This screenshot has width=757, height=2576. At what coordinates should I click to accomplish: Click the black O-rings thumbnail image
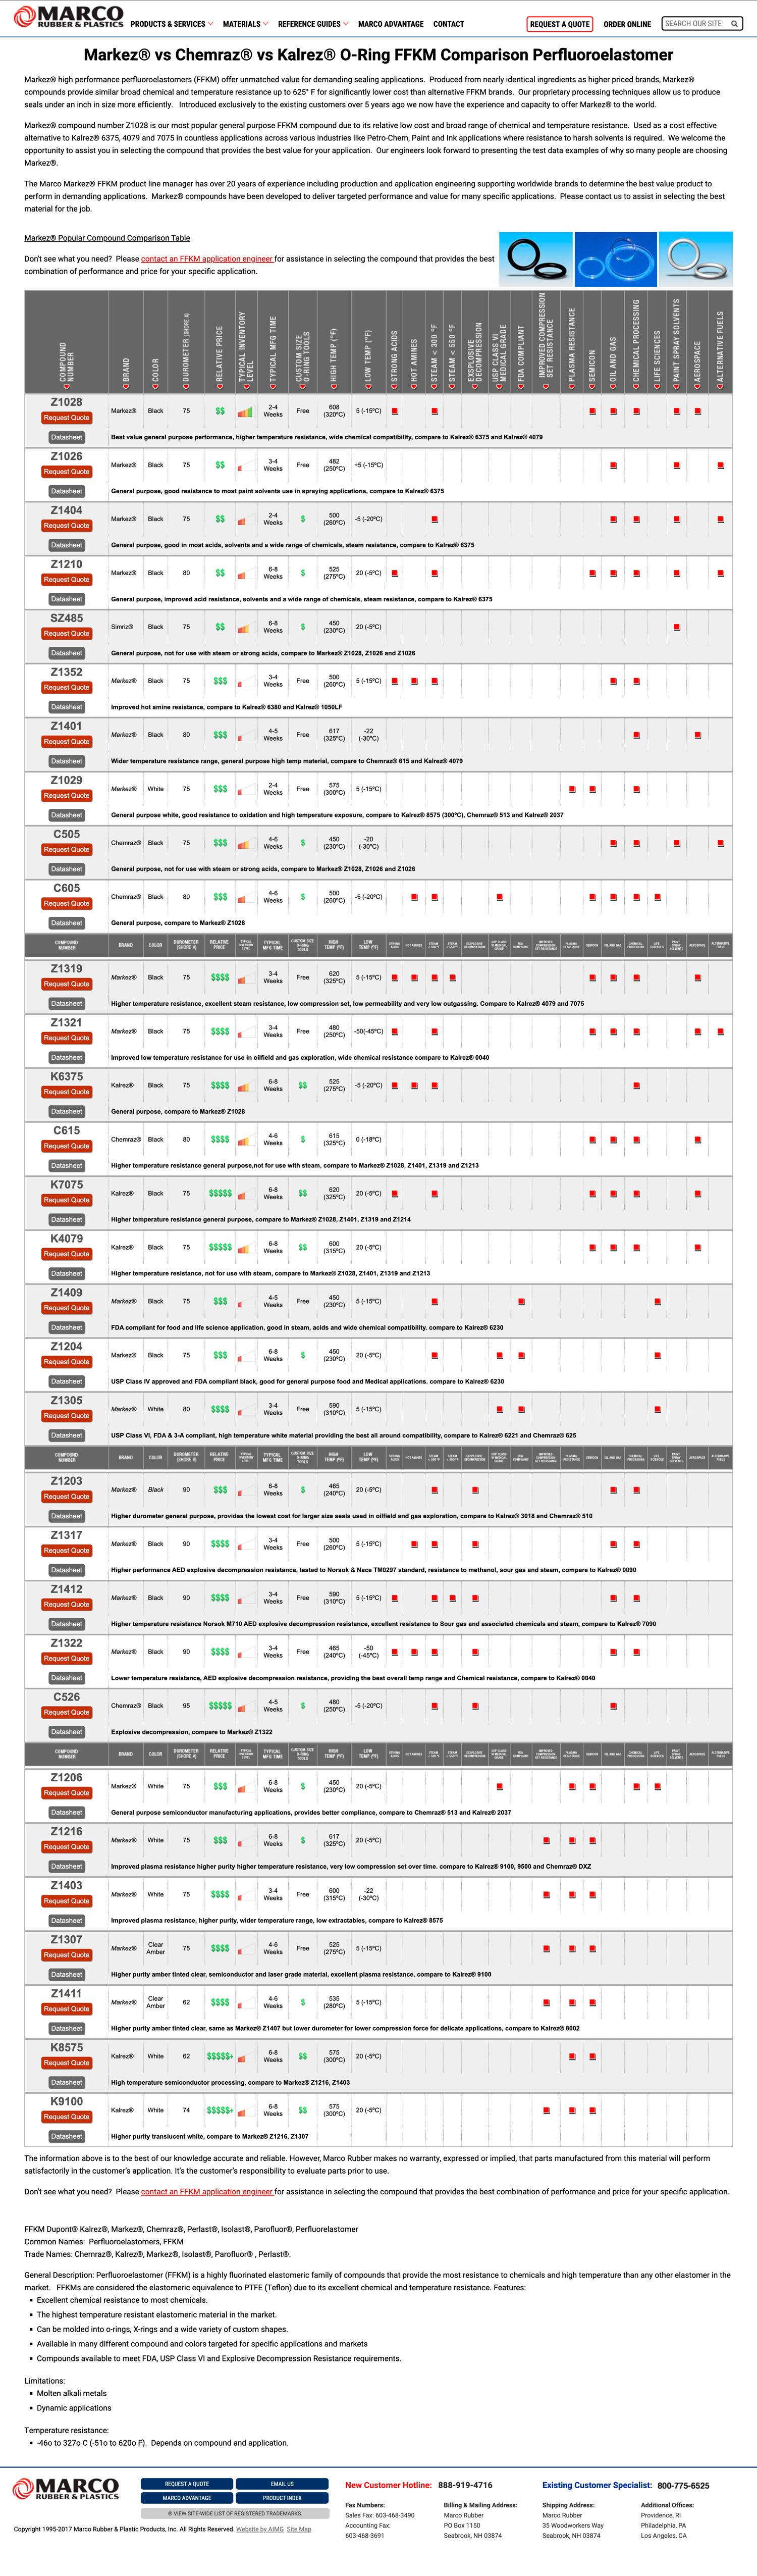(x=536, y=259)
